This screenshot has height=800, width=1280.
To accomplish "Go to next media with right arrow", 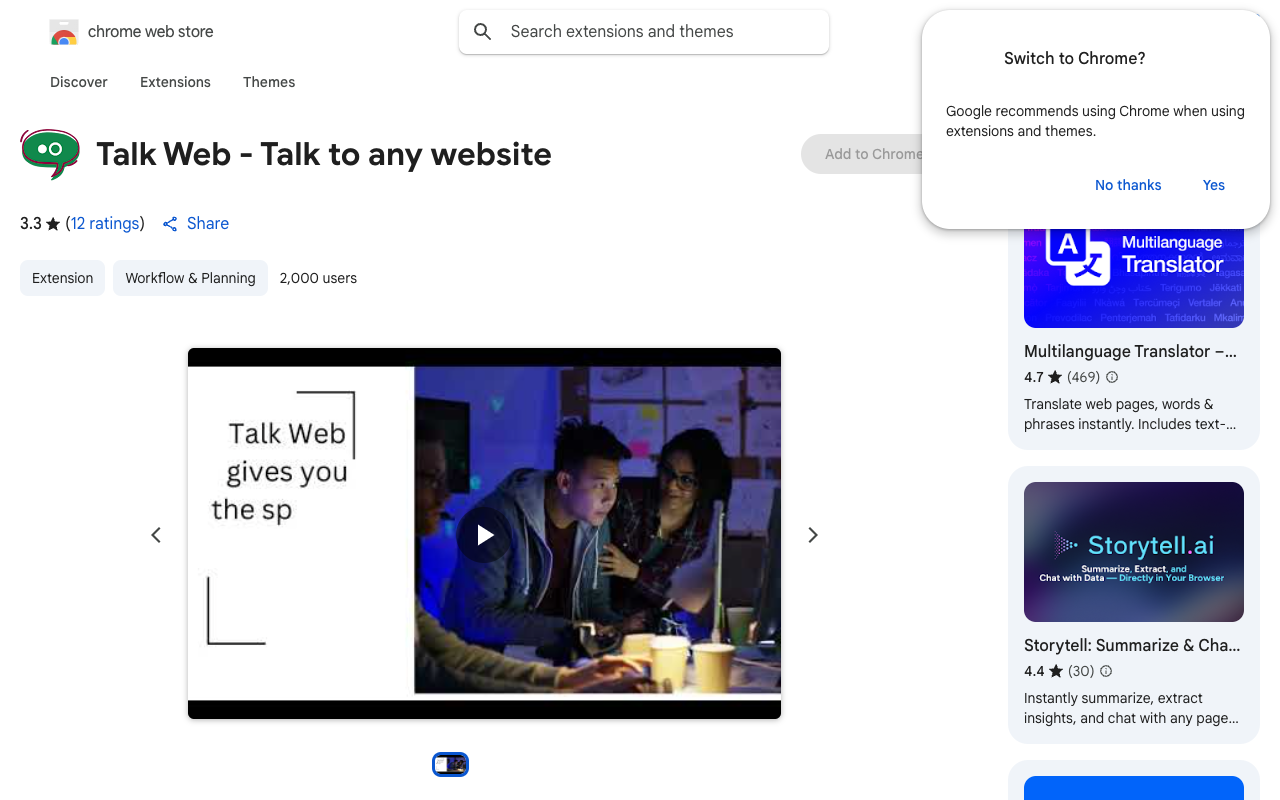I will 813,535.
